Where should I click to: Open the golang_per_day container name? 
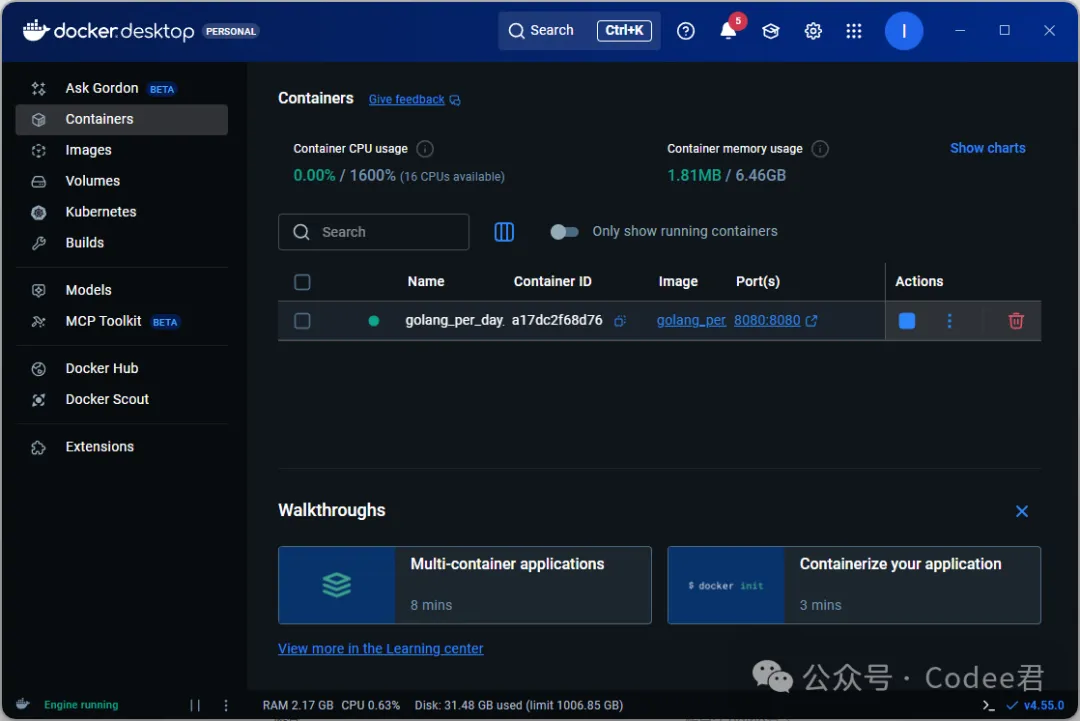(x=455, y=320)
